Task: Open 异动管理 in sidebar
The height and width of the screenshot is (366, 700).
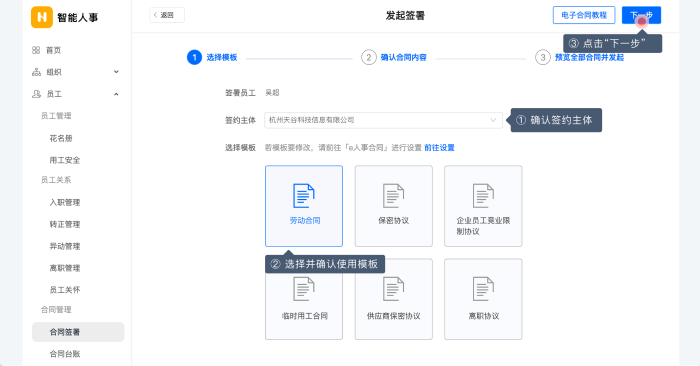Action: tap(64, 246)
